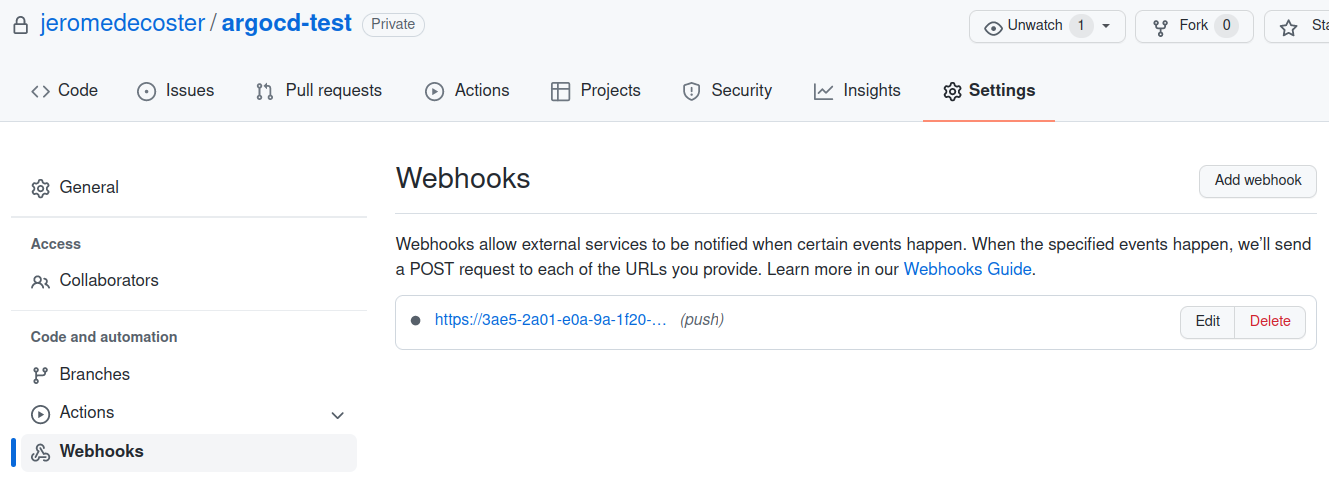1329x482 pixels.
Task: Open the Projects tab table icon
Action: [x=560, y=91]
